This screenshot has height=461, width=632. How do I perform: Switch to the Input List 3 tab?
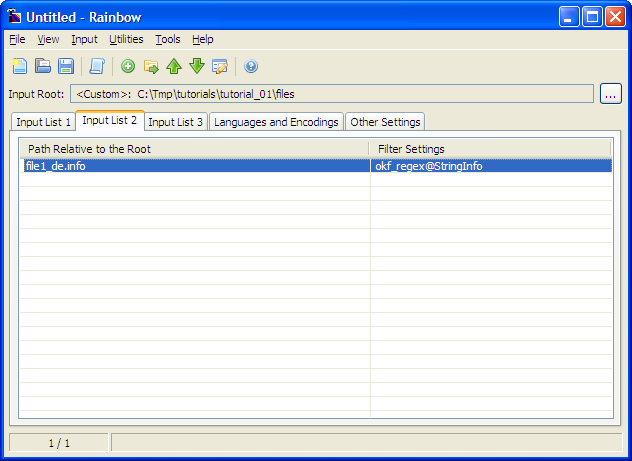(x=175, y=122)
